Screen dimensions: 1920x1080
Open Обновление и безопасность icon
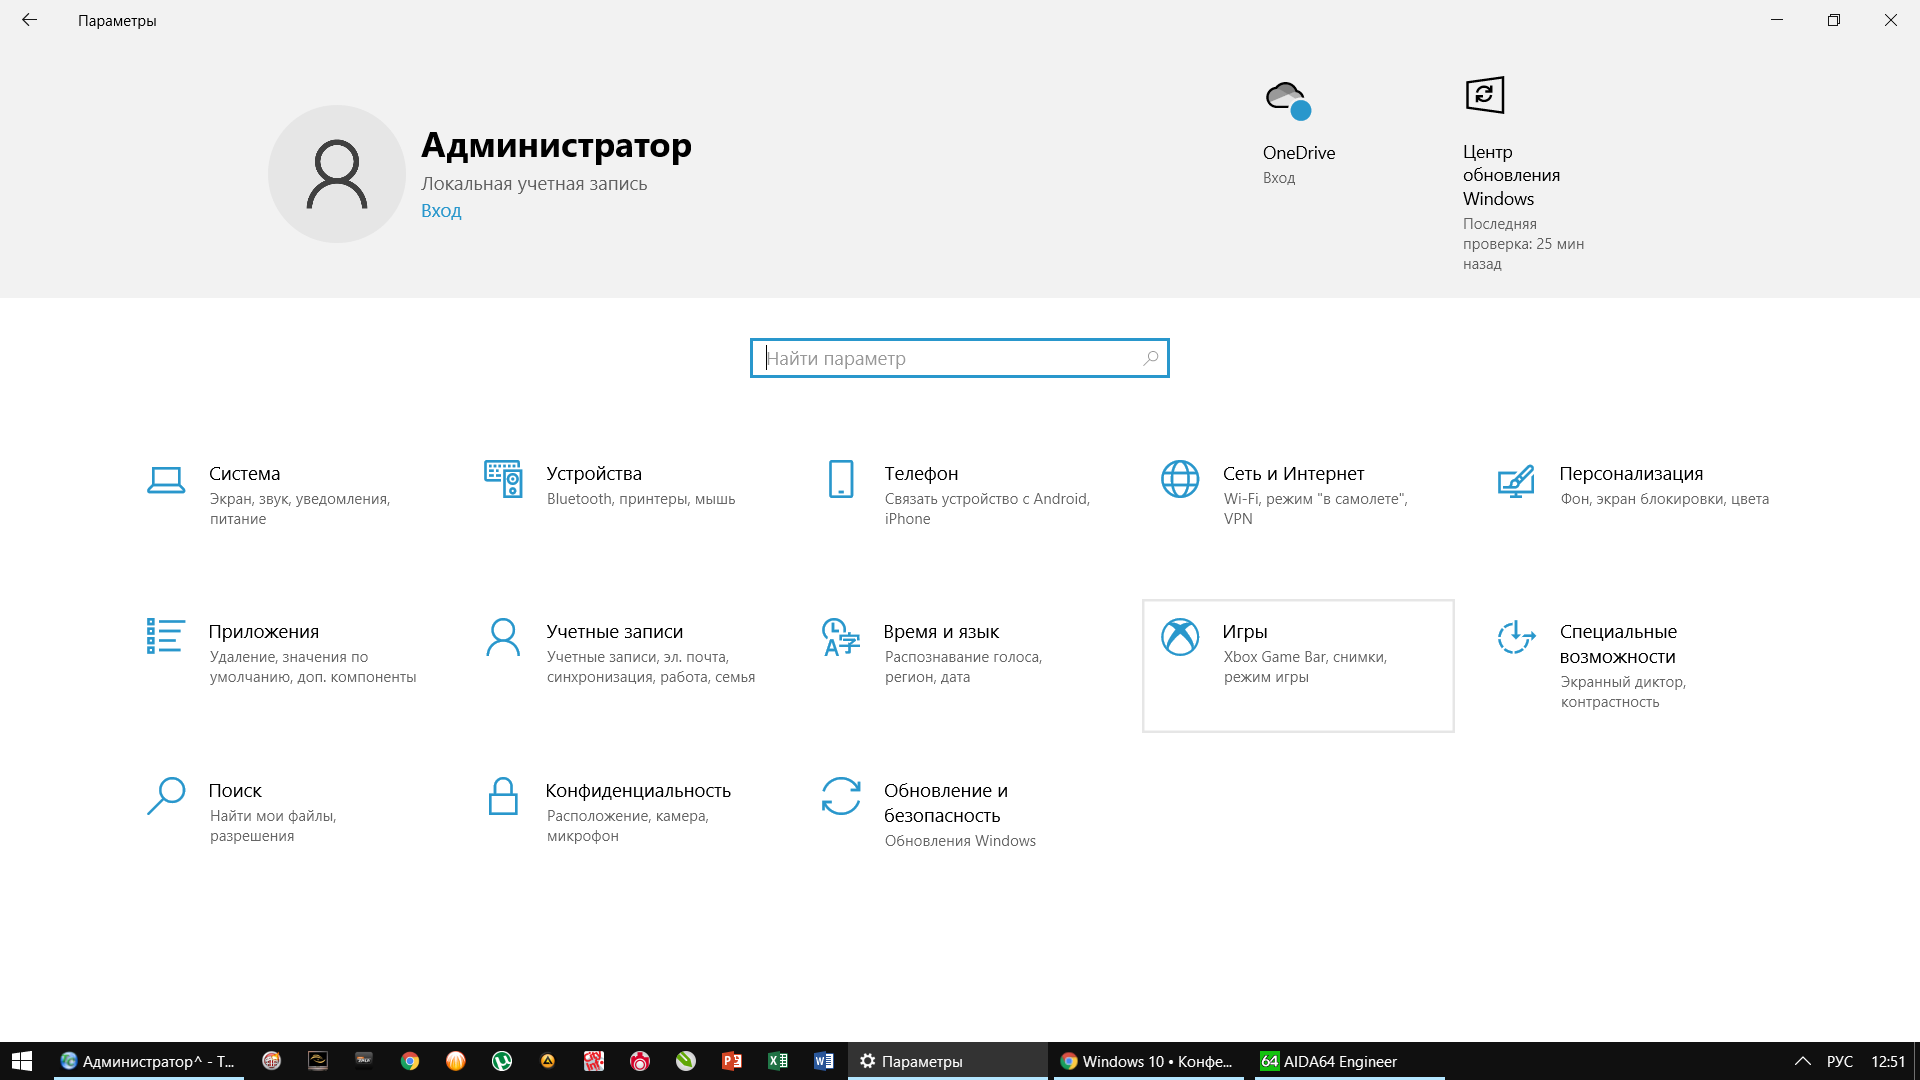[x=841, y=796]
